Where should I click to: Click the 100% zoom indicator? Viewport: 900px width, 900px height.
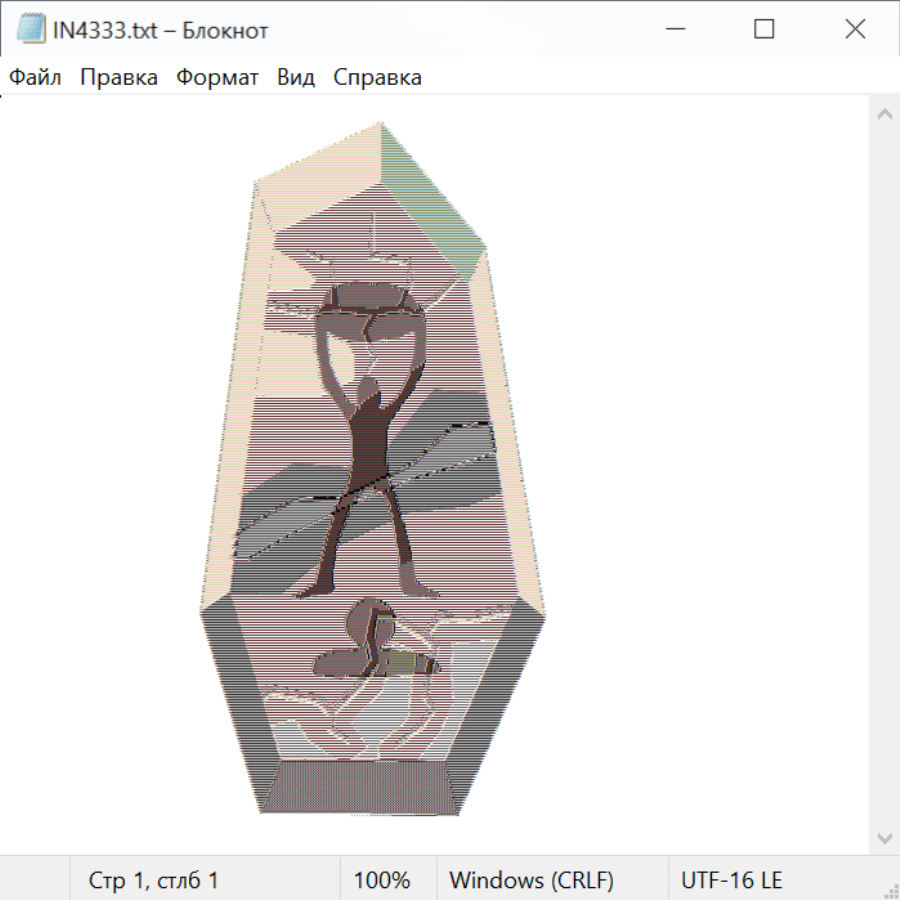(382, 881)
